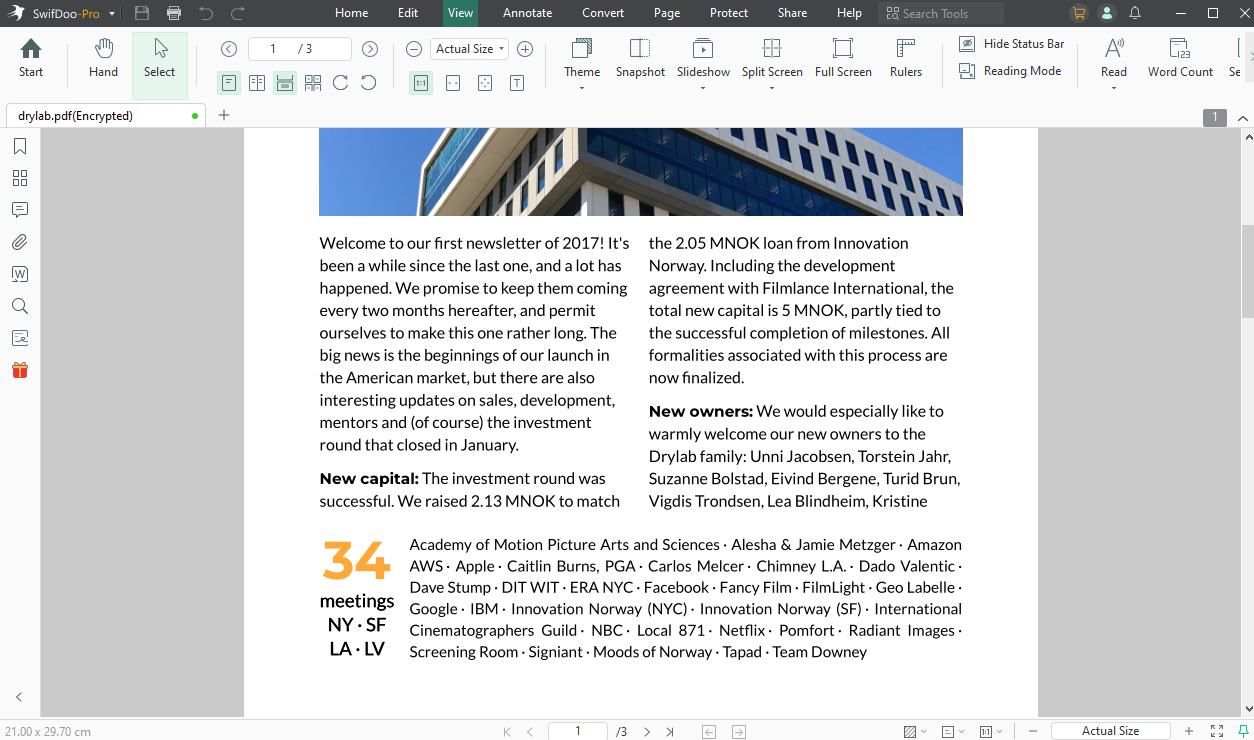The image size is (1254, 740).
Task: Expand the Theme dropdown
Action: pos(582,88)
